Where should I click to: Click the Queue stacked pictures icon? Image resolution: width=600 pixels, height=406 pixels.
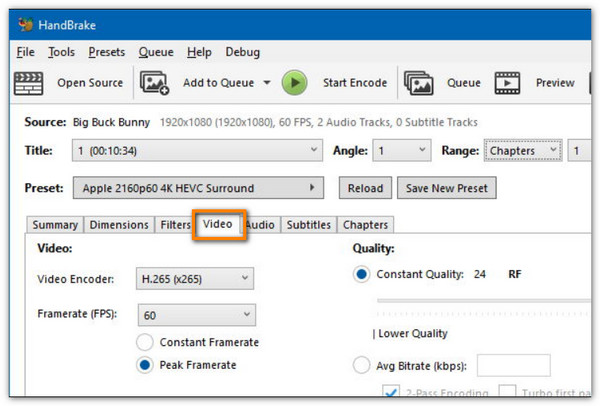pos(419,83)
